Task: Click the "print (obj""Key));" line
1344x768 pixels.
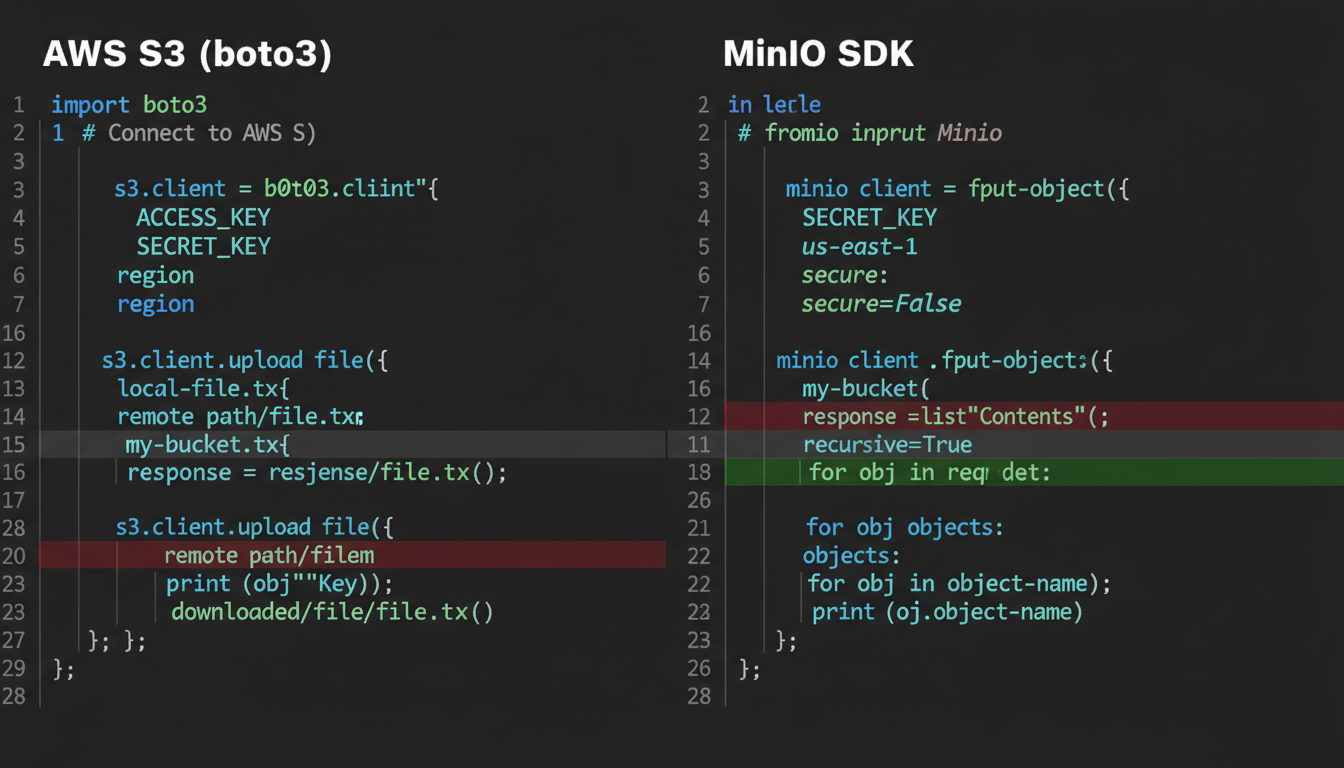Action: [280, 584]
